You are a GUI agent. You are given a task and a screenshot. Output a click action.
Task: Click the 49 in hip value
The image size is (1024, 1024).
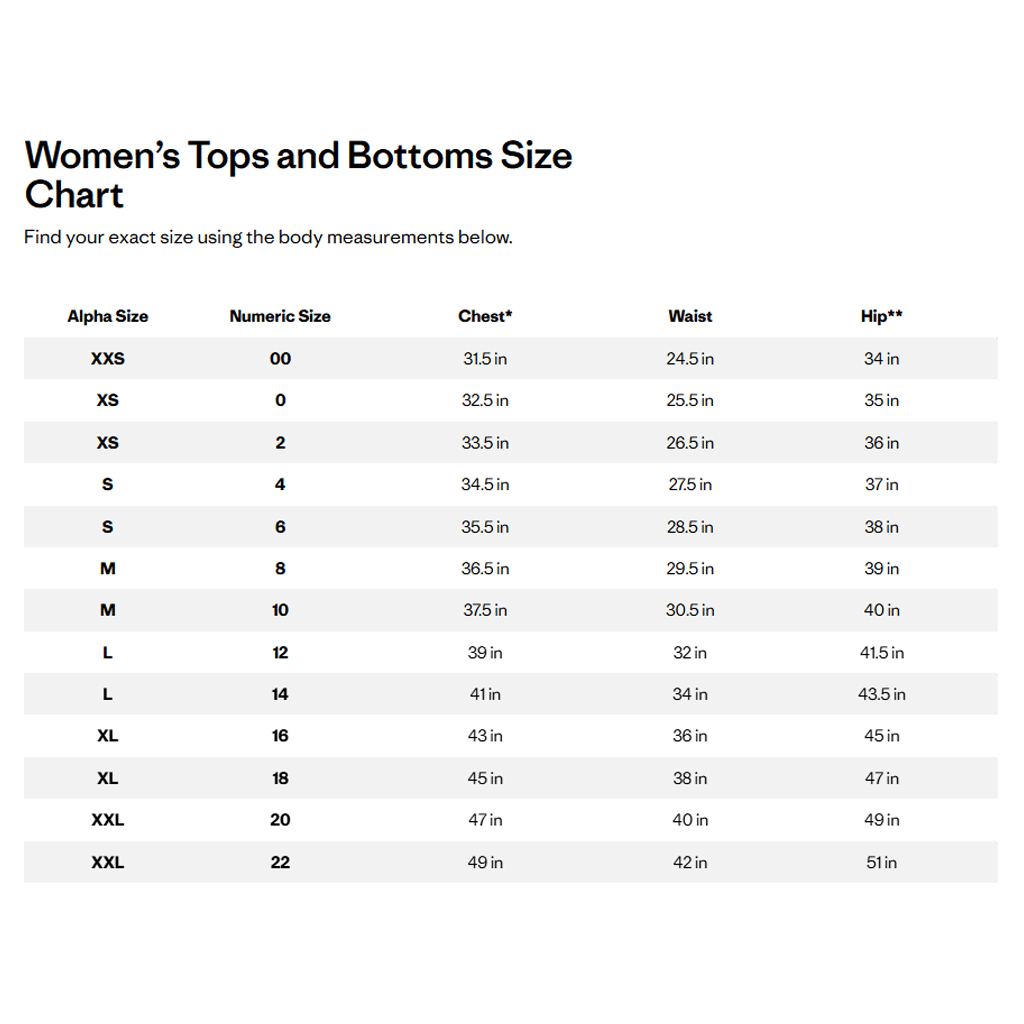[x=881, y=820]
